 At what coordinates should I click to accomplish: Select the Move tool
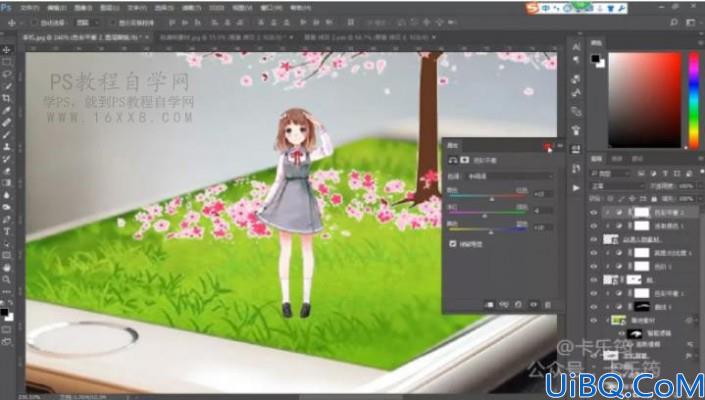[x=7, y=50]
